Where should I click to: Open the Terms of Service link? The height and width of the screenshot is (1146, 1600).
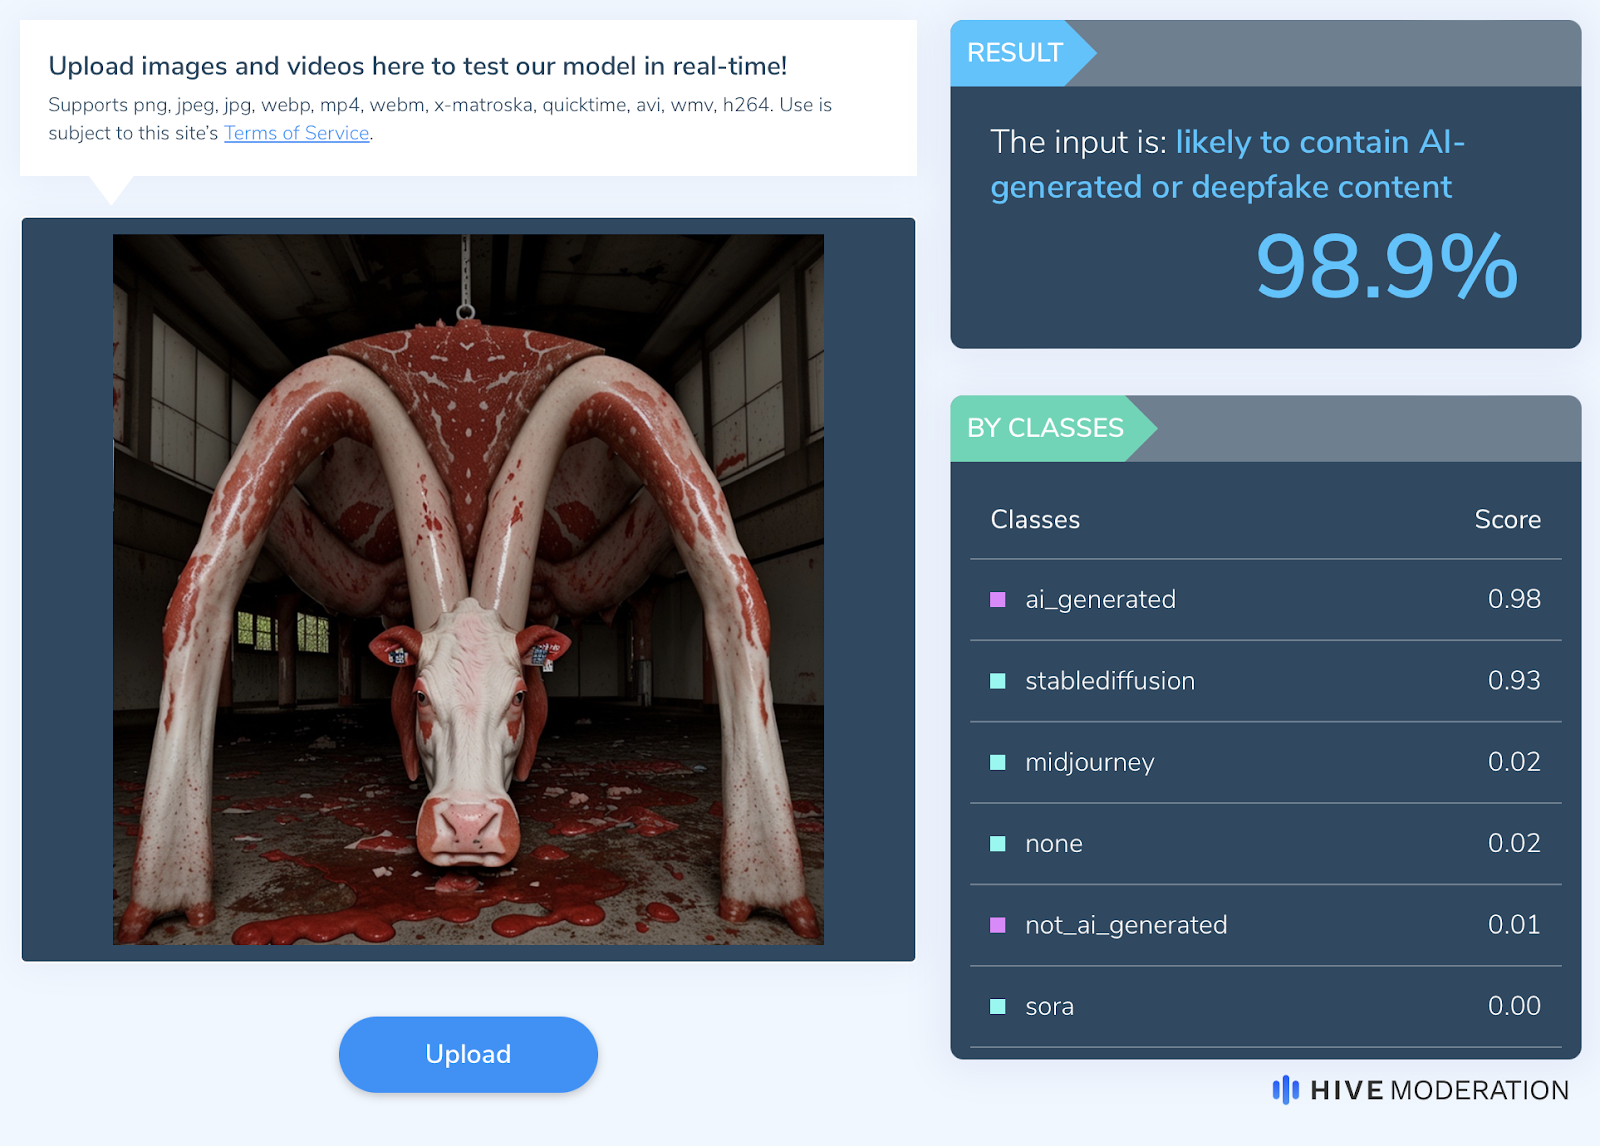click(x=297, y=133)
